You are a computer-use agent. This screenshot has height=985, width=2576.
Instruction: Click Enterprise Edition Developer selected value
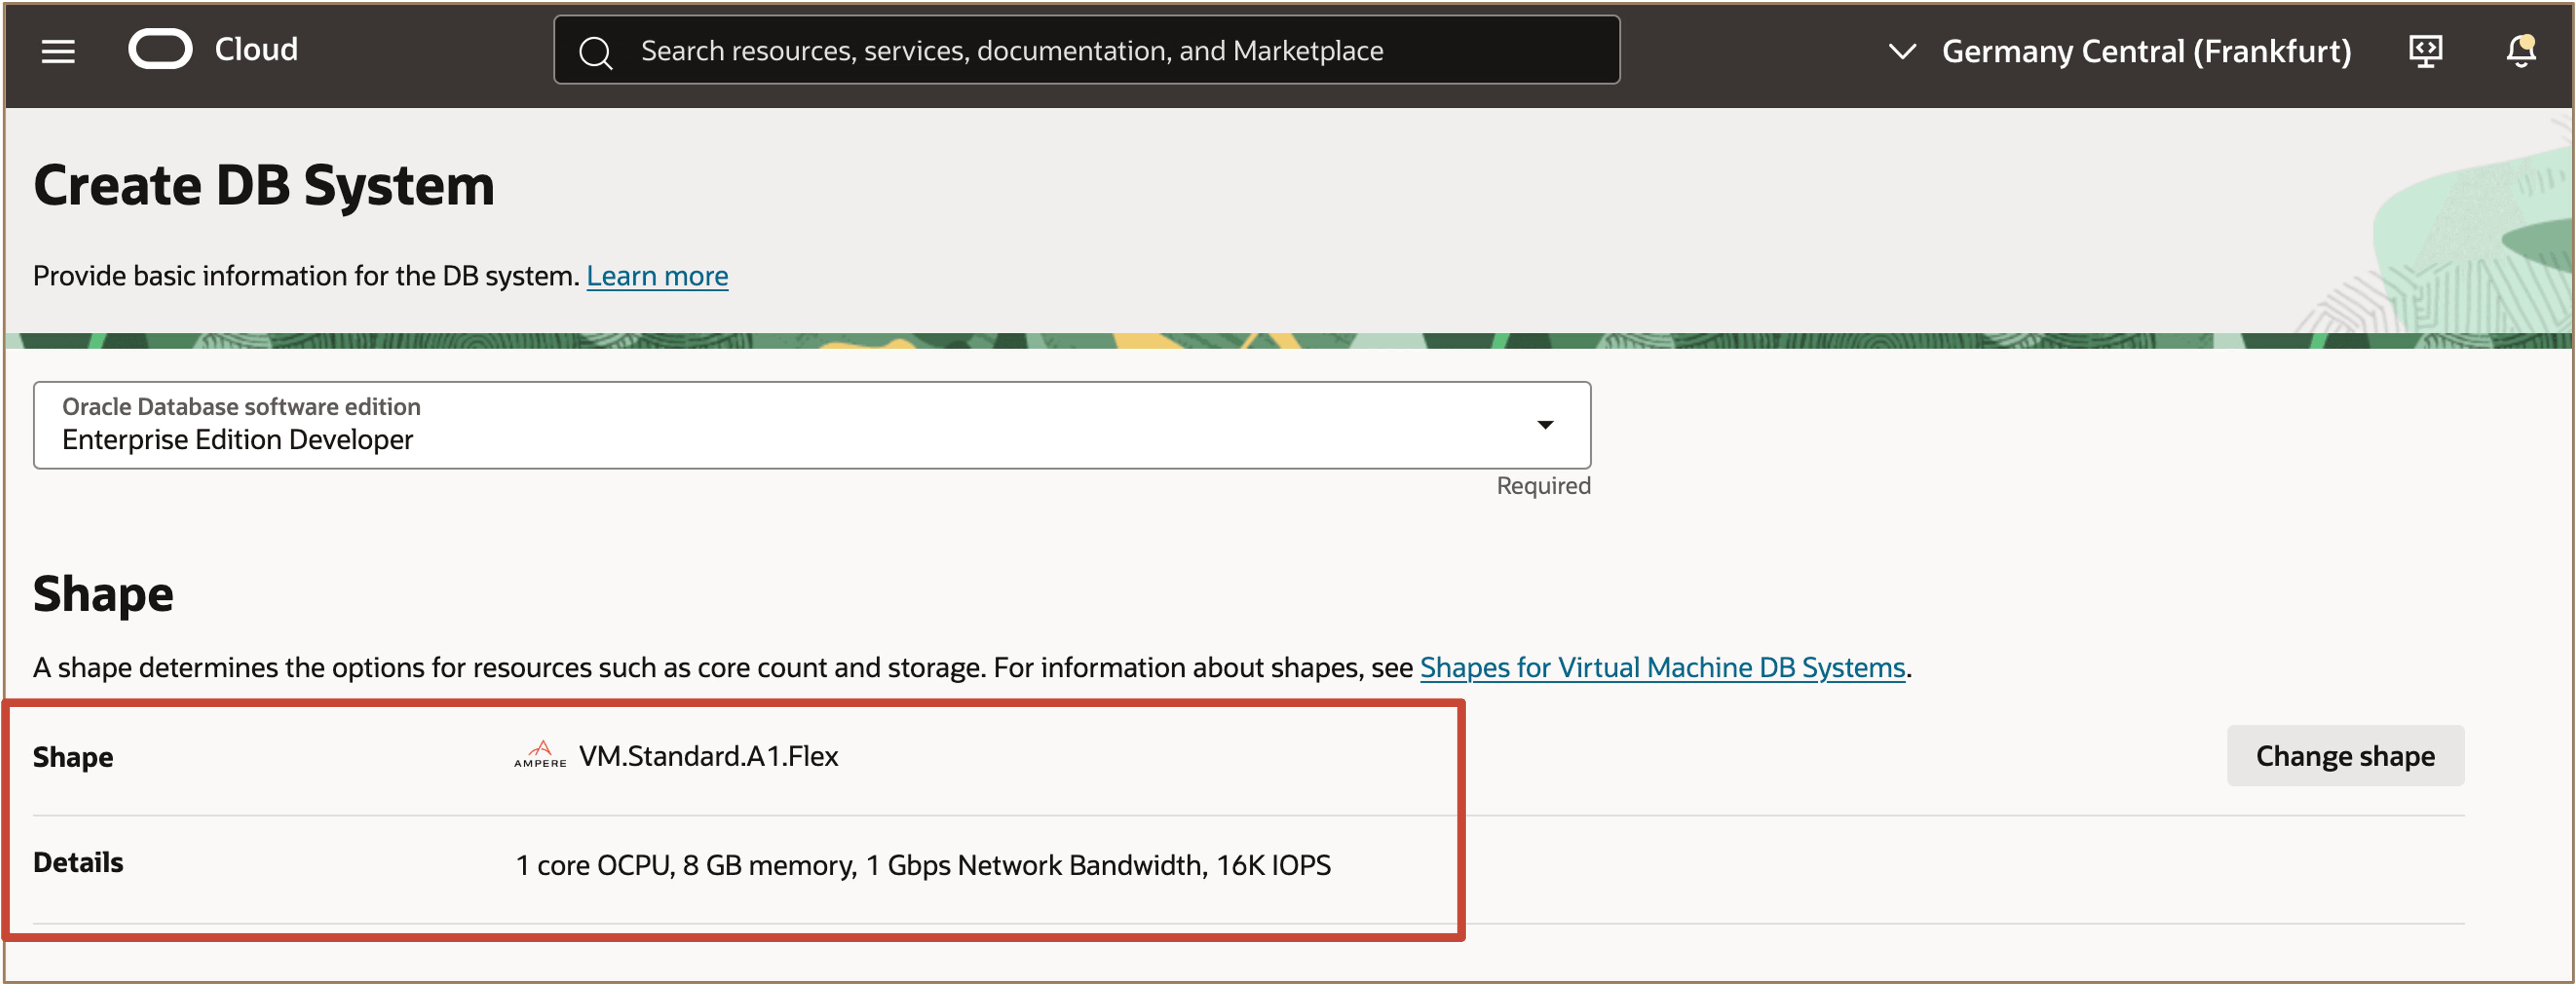coord(237,440)
